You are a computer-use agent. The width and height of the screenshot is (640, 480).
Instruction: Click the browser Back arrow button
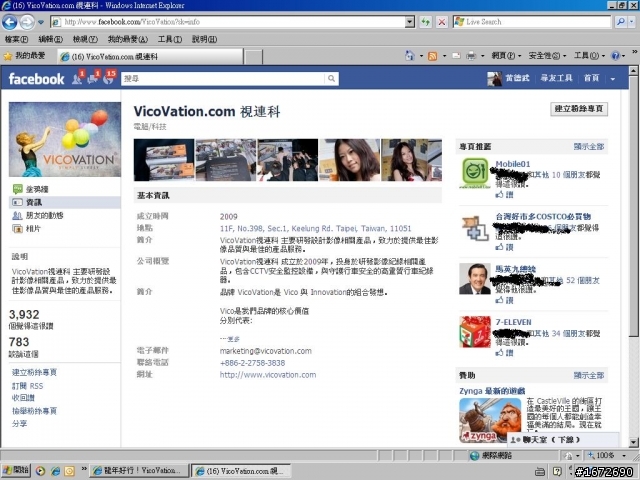[10, 22]
